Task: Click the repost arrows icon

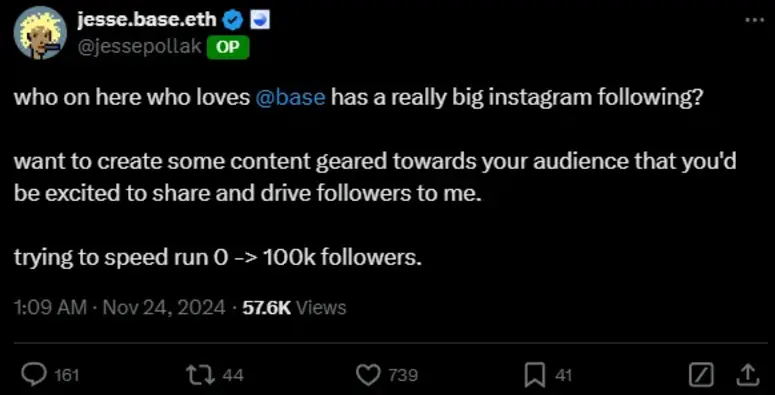Action: (x=201, y=375)
